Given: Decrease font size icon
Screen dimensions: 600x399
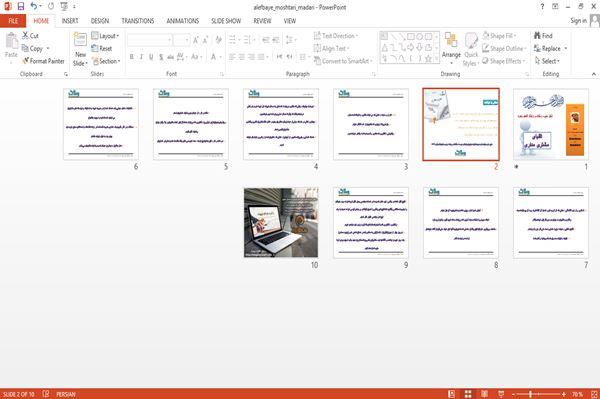Looking at the screenshot, I should (205, 39).
